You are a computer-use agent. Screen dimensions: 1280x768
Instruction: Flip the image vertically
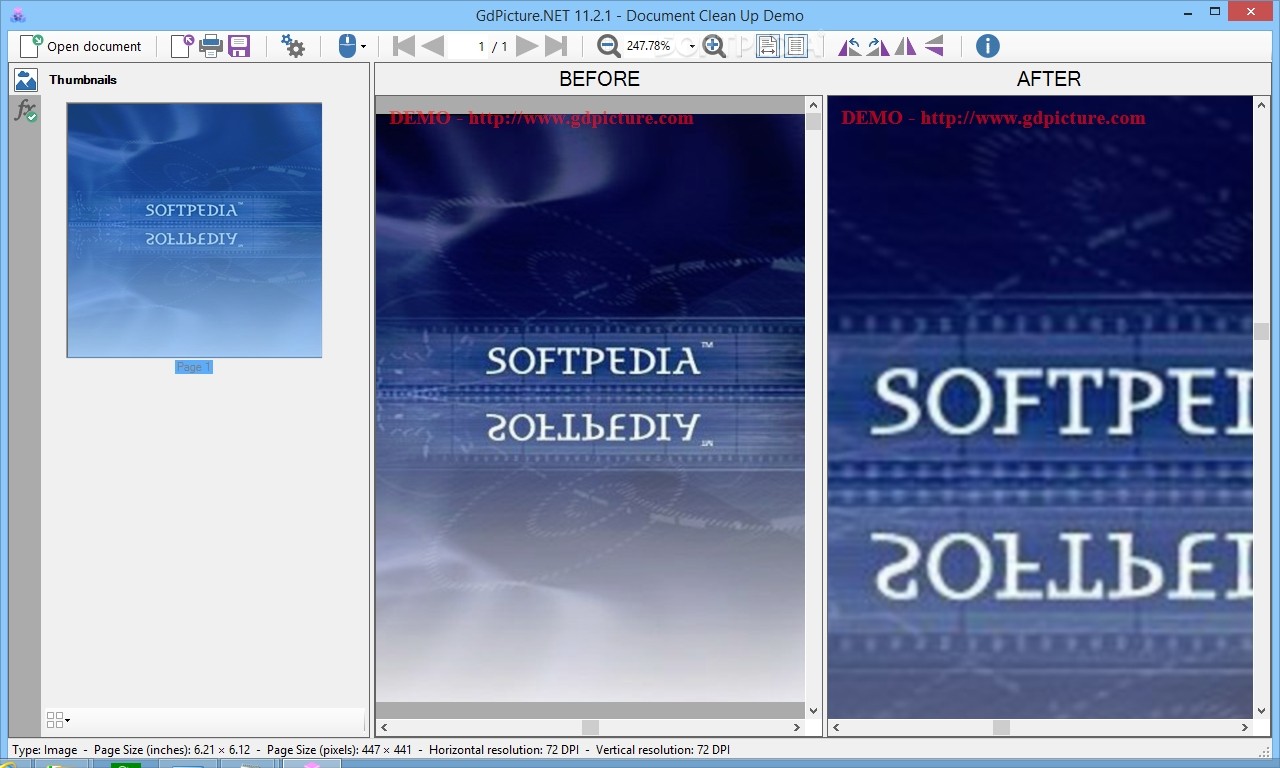tap(933, 46)
